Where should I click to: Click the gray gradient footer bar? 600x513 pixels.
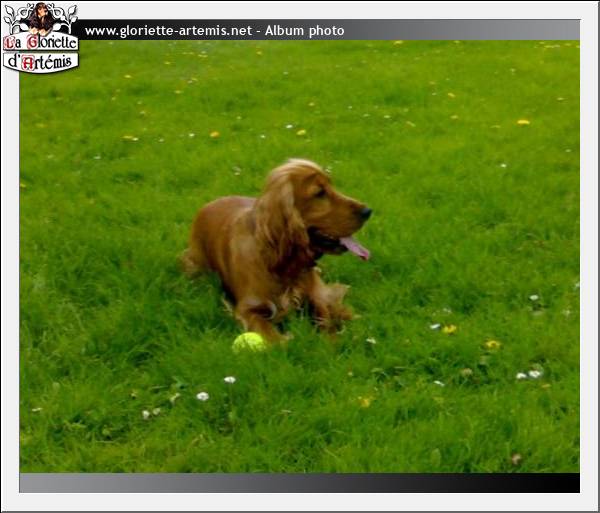pos(250,482)
